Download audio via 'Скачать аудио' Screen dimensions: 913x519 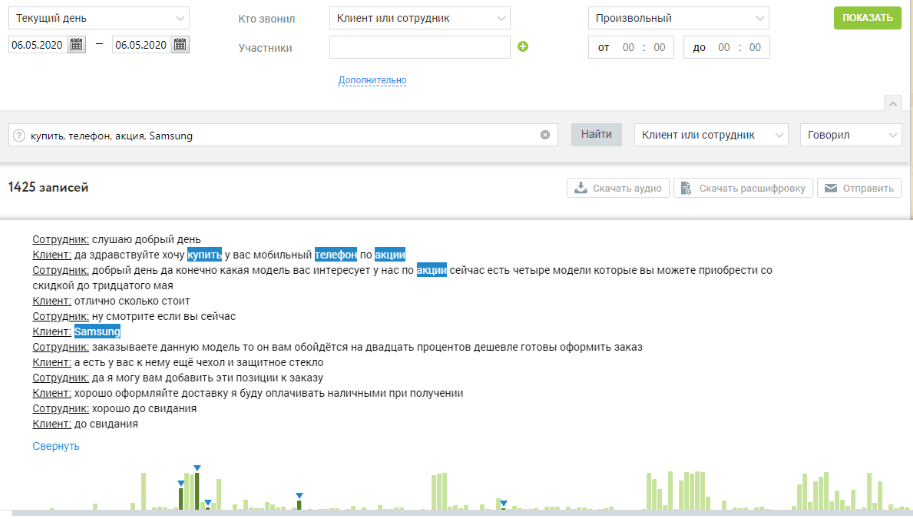pos(617,188)
